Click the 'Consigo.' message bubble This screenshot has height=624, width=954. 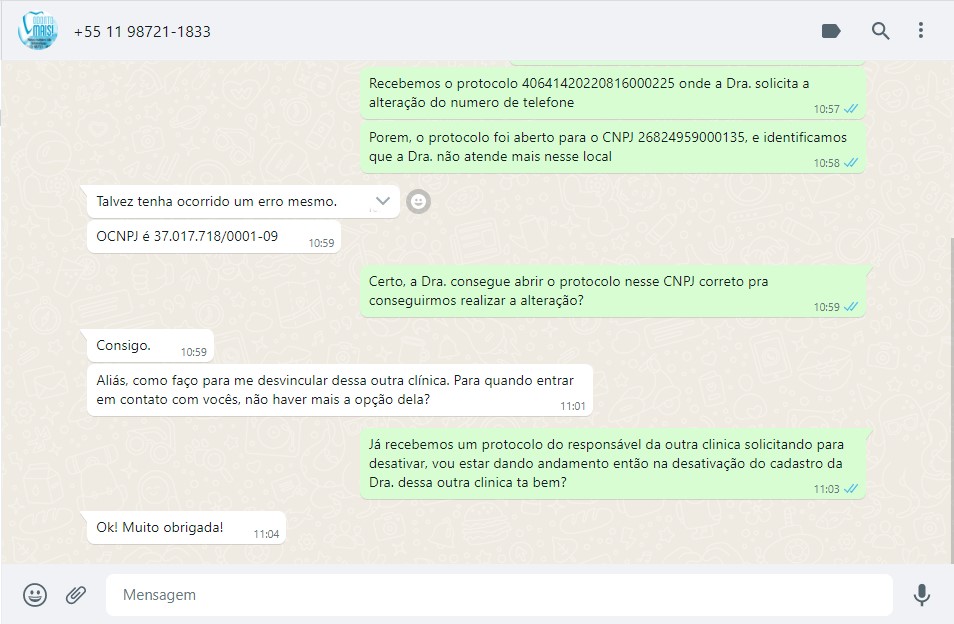point(150,345)
